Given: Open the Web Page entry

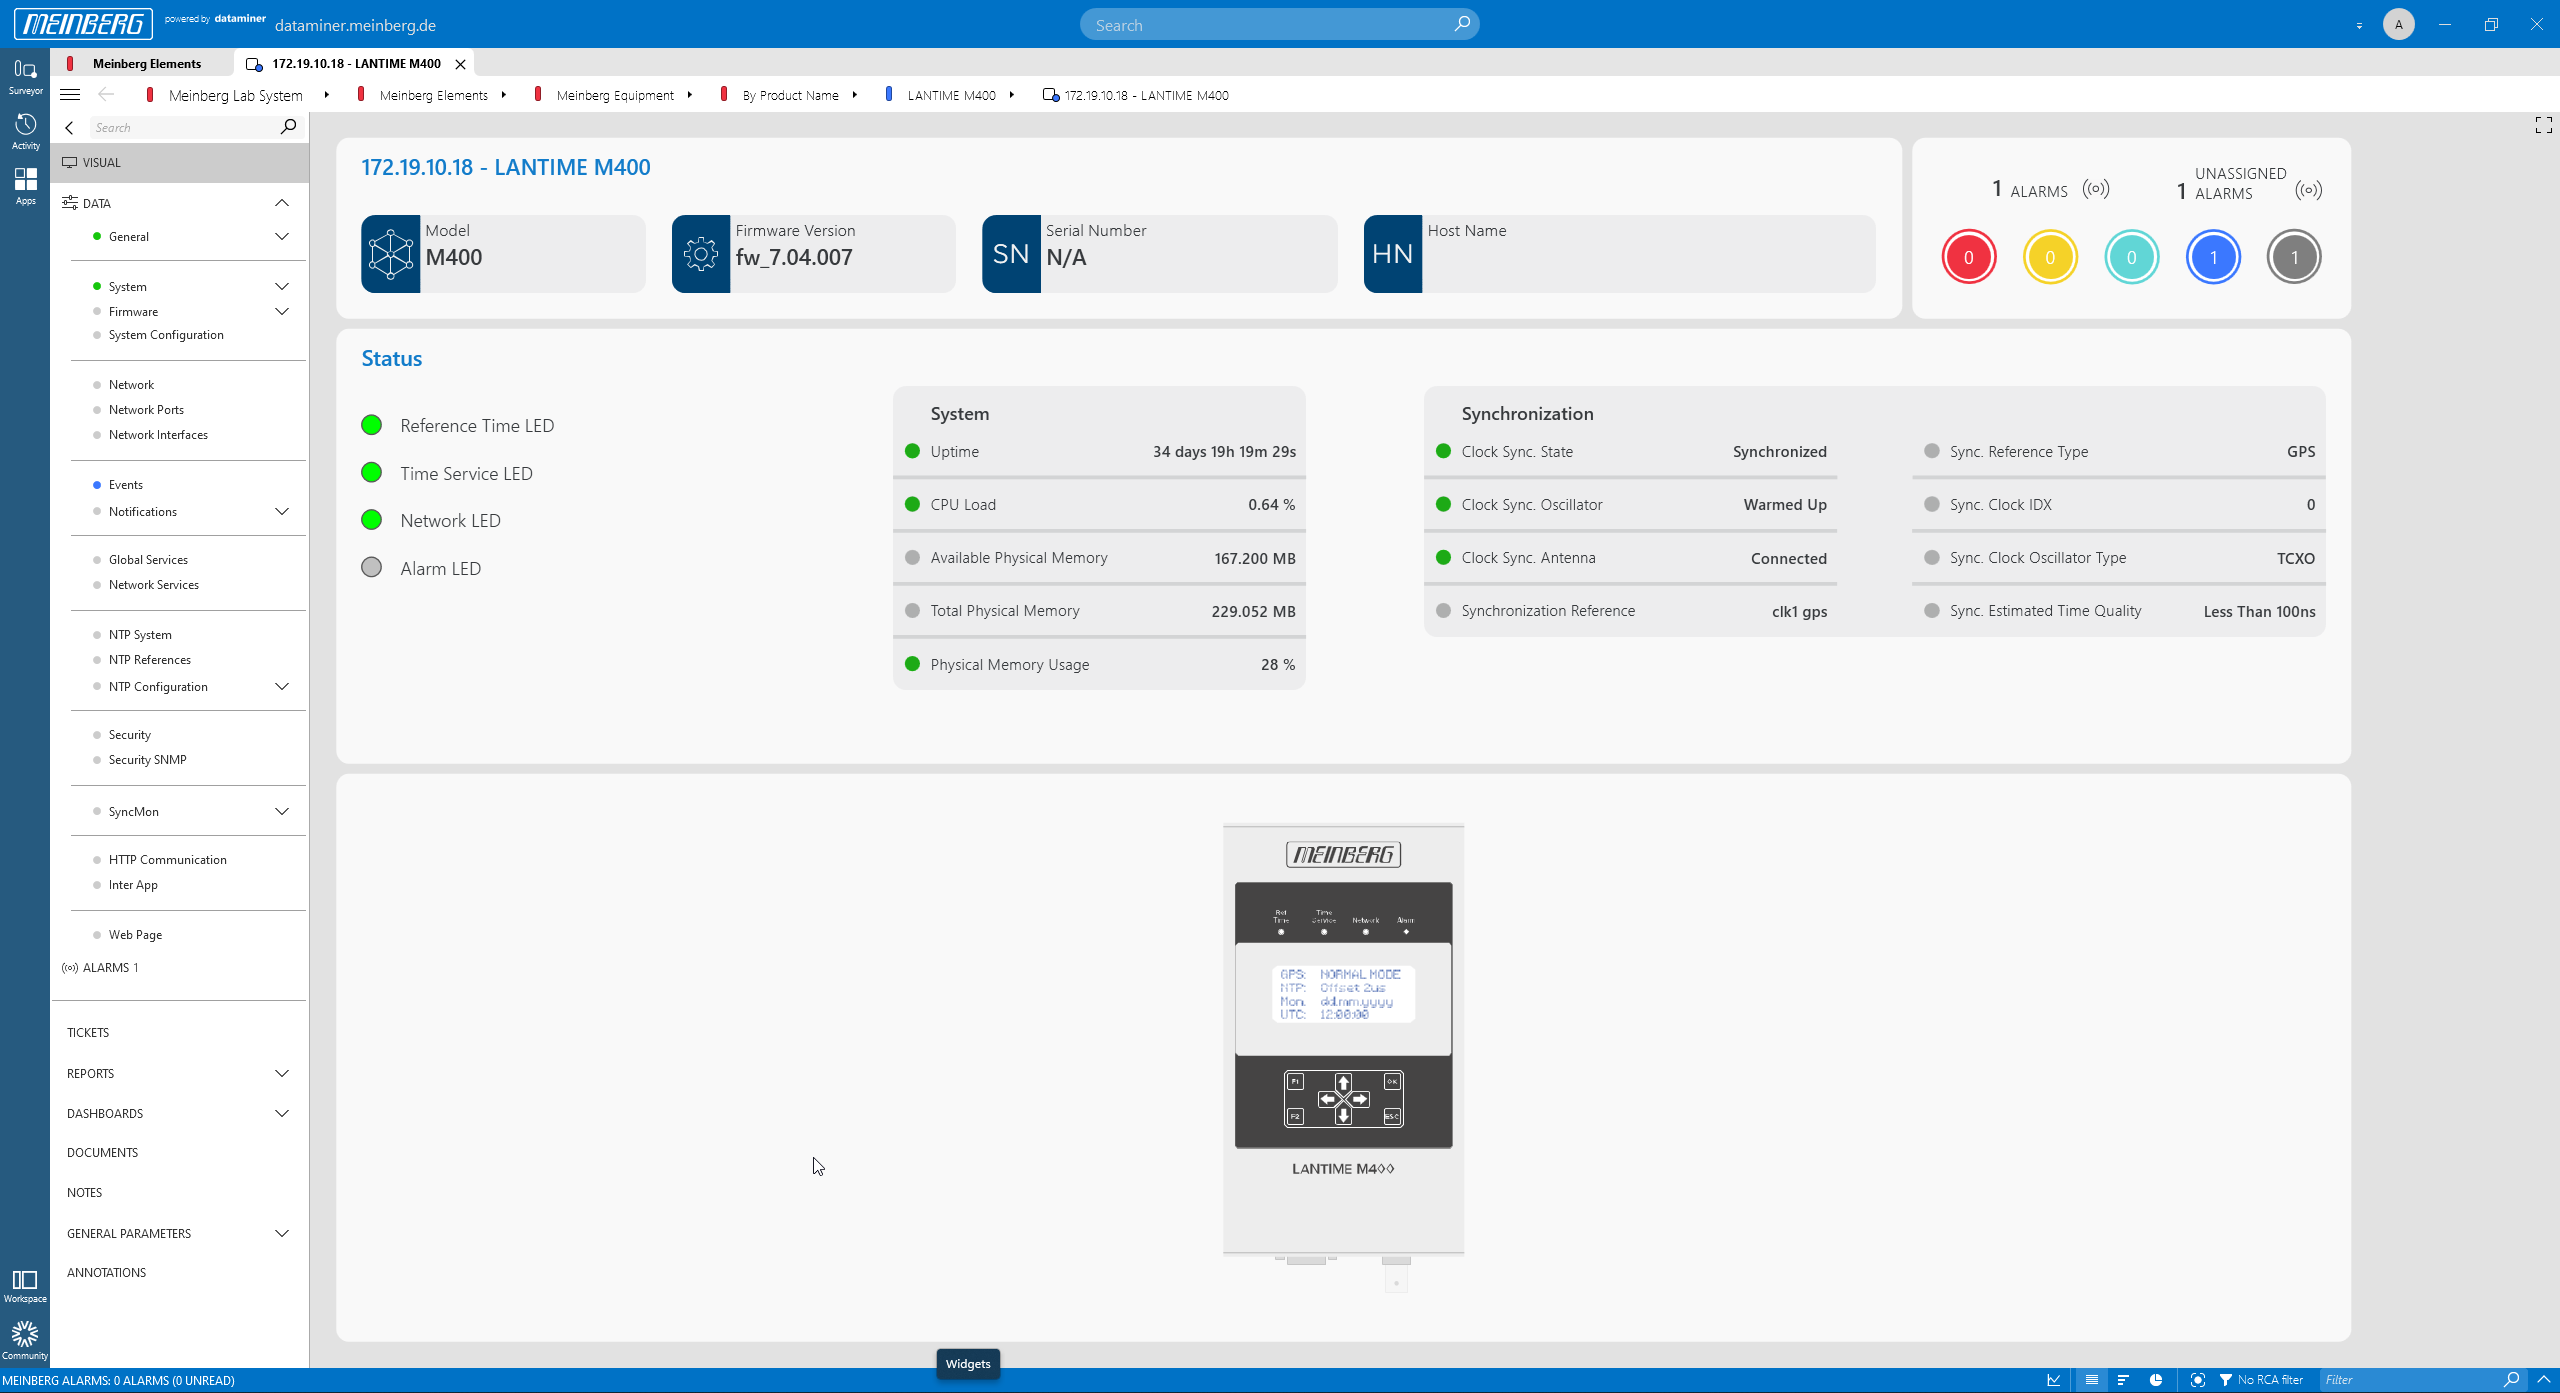Looking at the screenshot, I should 135,935.
